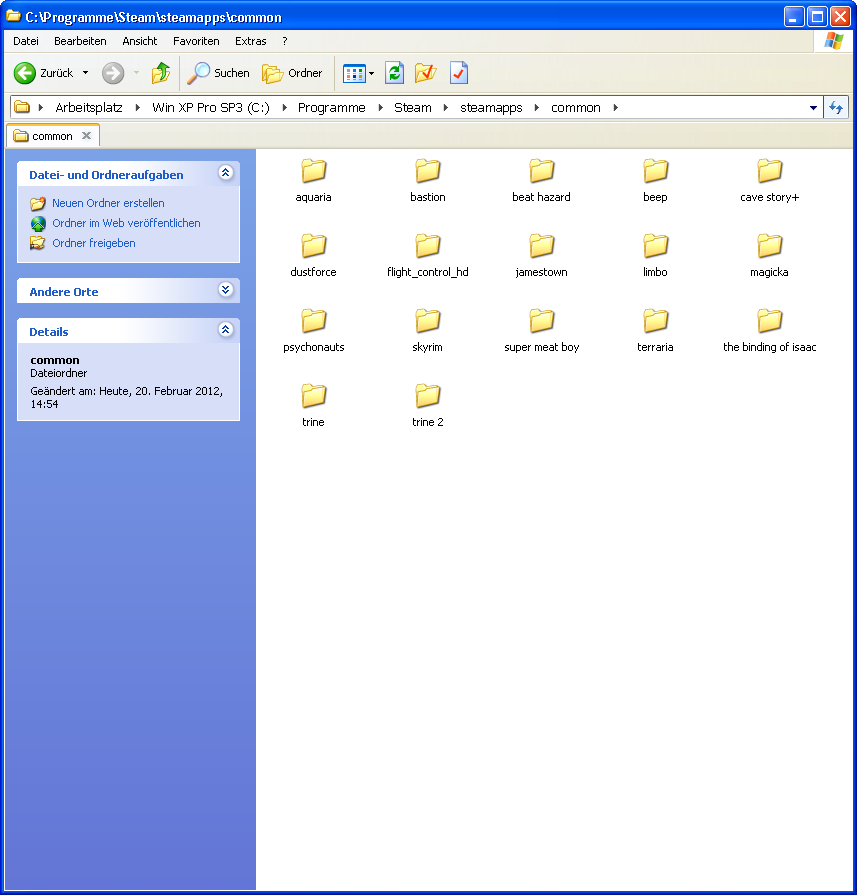
Task: Open the Extras menu
Action: 250,41
